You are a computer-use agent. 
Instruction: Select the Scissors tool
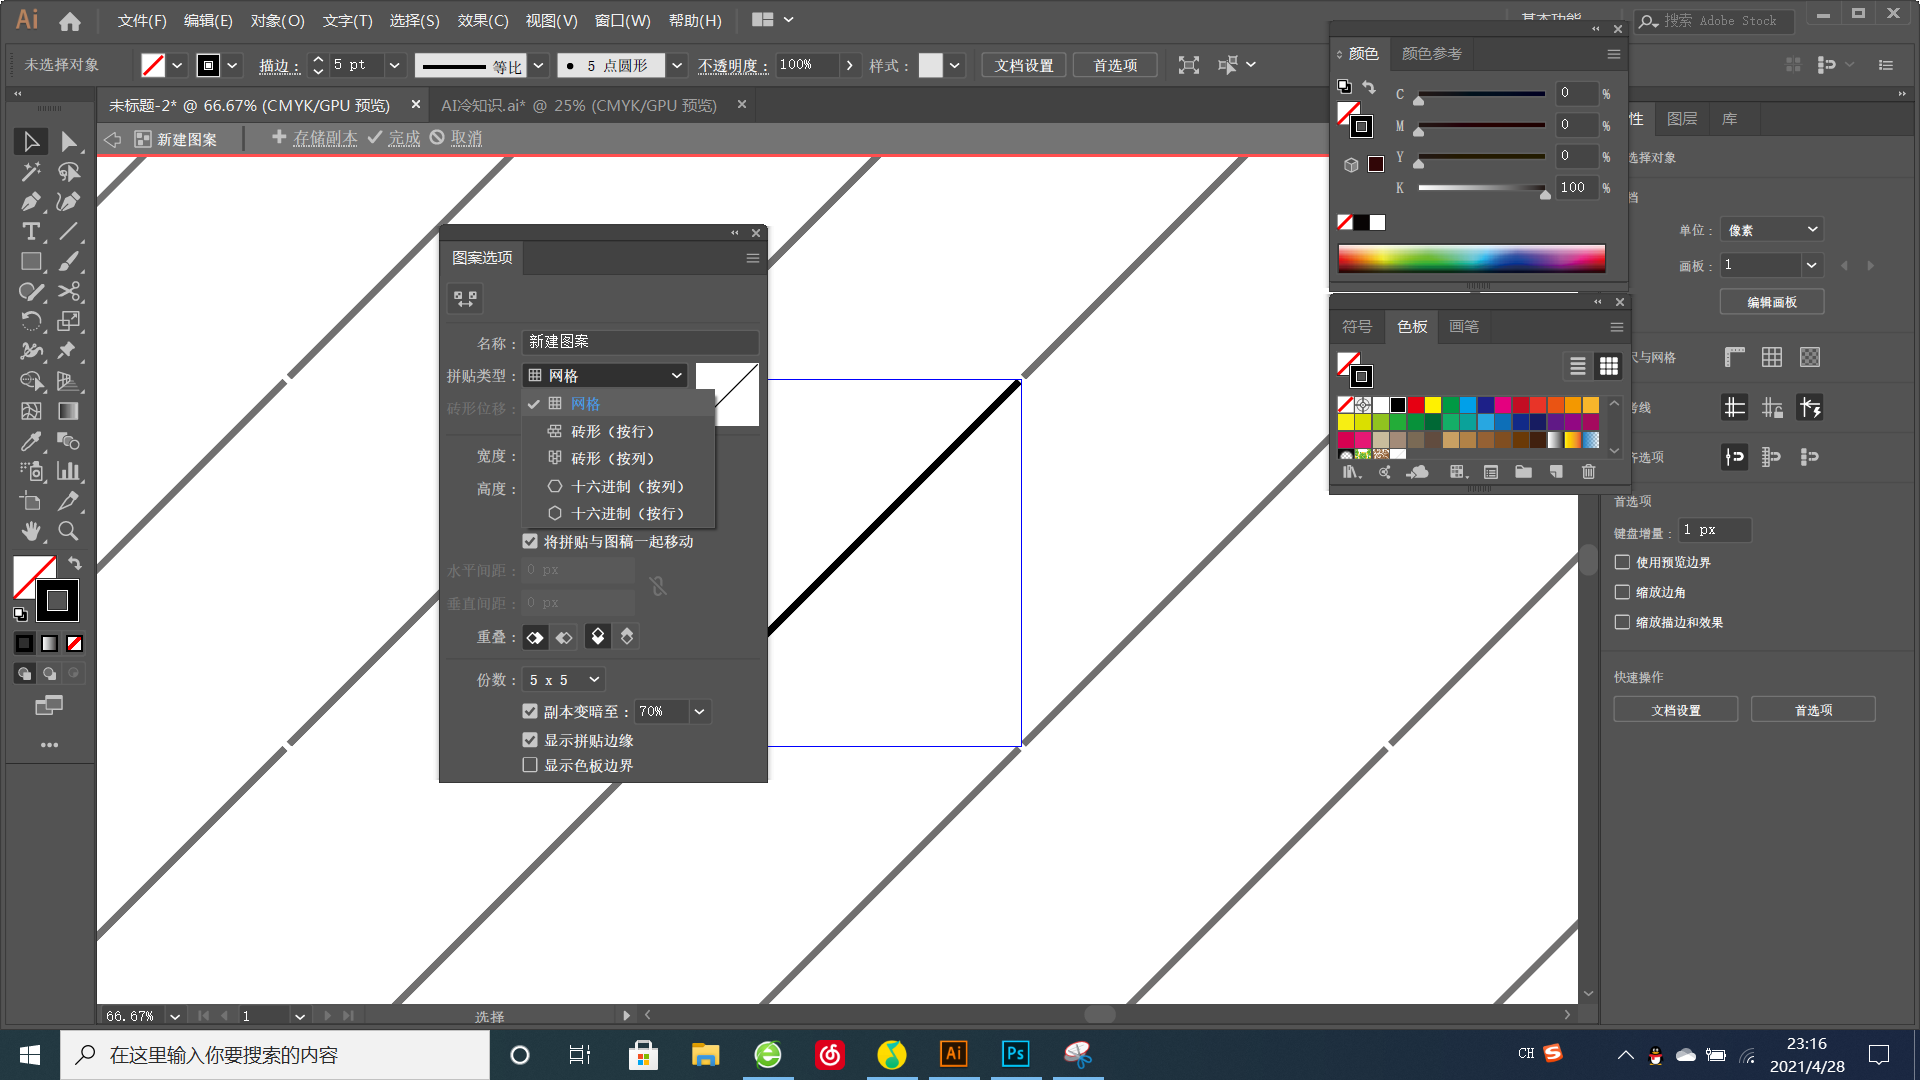[x=68, y=292]
